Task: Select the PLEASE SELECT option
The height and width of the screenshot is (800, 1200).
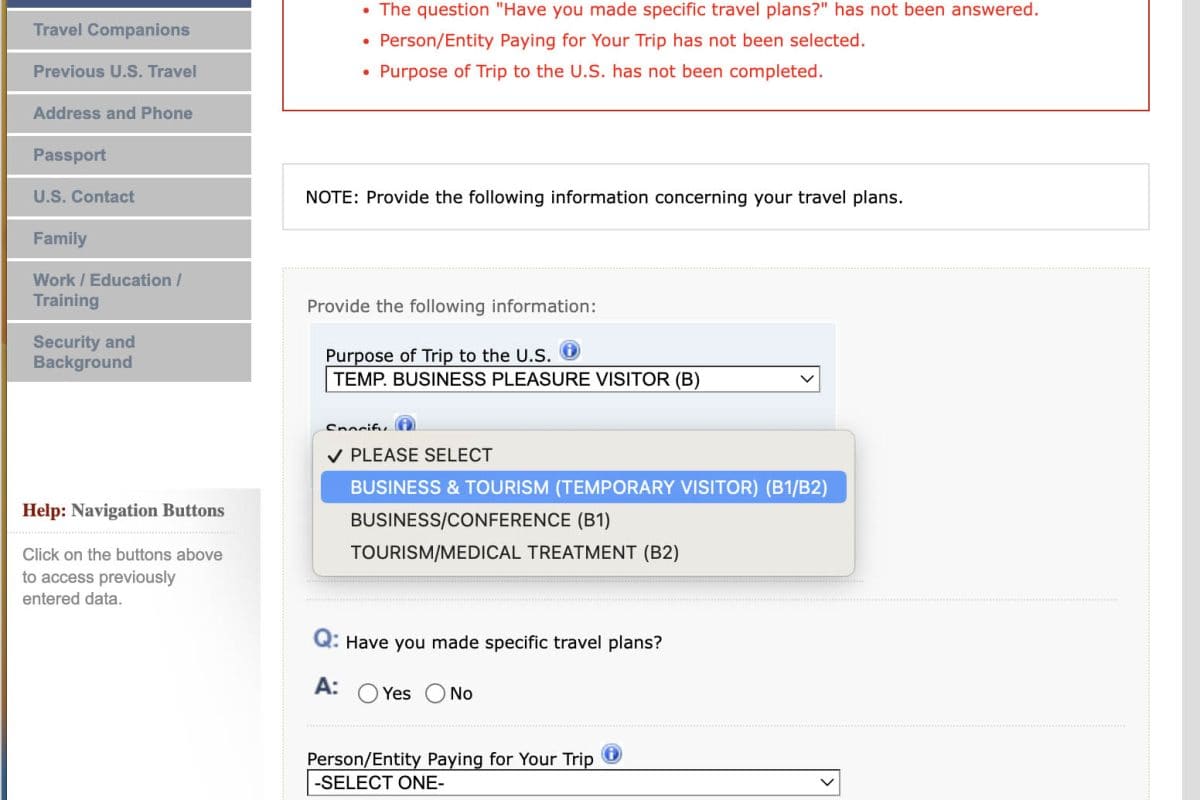Action: pos(421,455)
